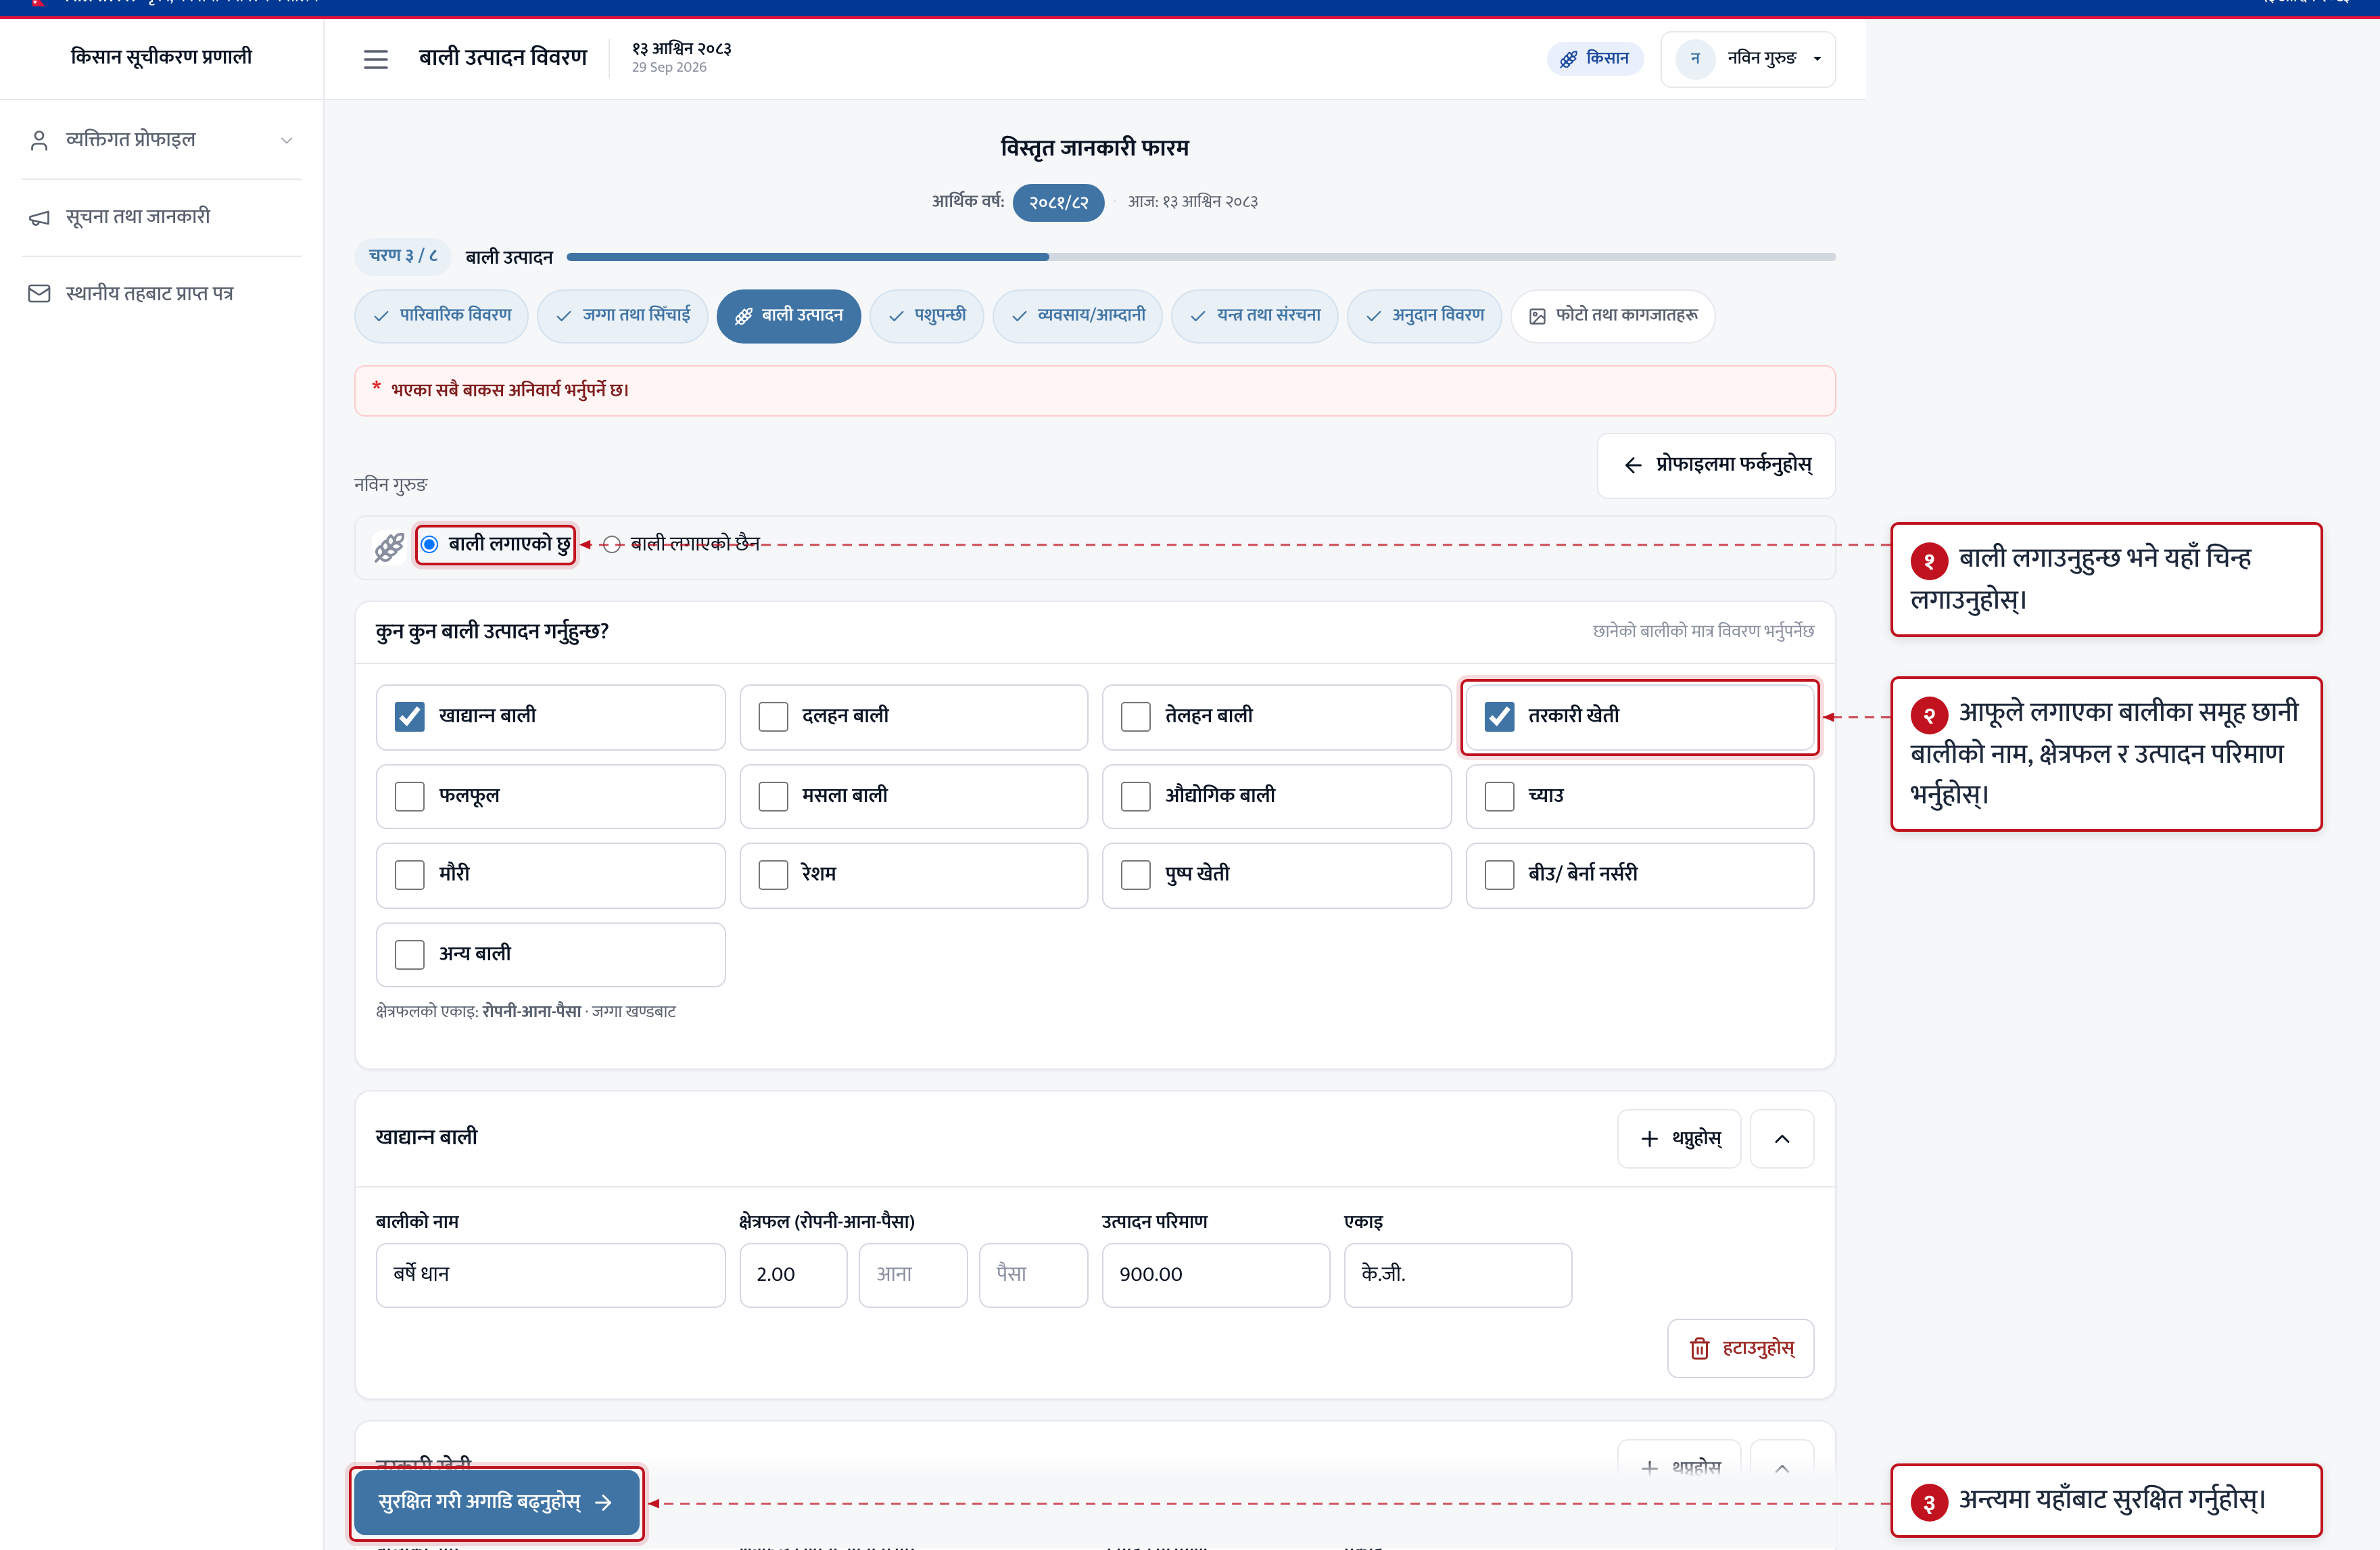Select the बाली लगाएको छैन radio button
This screenshot has height=1550, width=2380.
click(x=612, y=545)
